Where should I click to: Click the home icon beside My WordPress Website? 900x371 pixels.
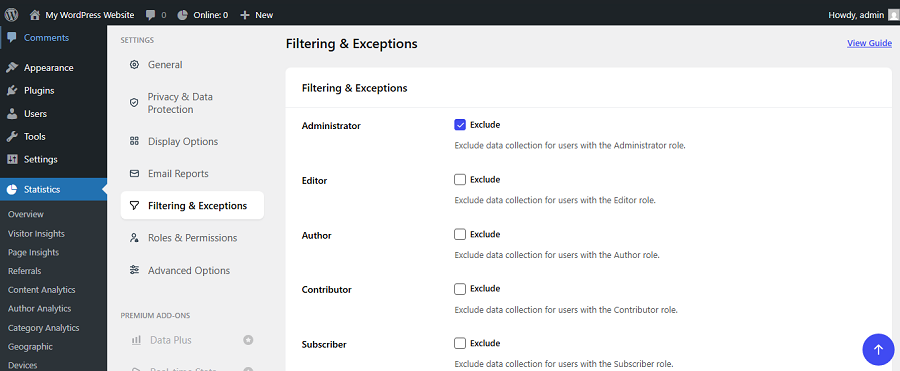(x=35, y=15)
